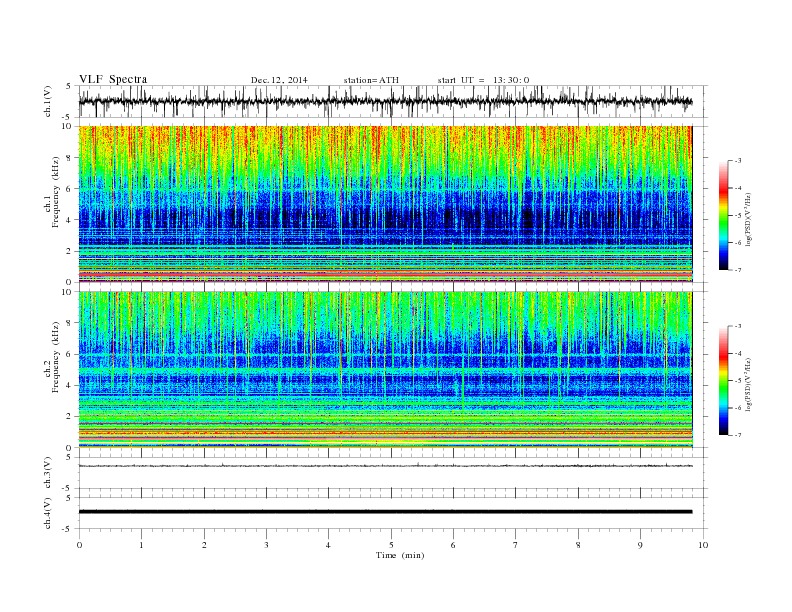Click time axis tick label '9'
Screen dimensions: 792x612
(x=640, y=545)
